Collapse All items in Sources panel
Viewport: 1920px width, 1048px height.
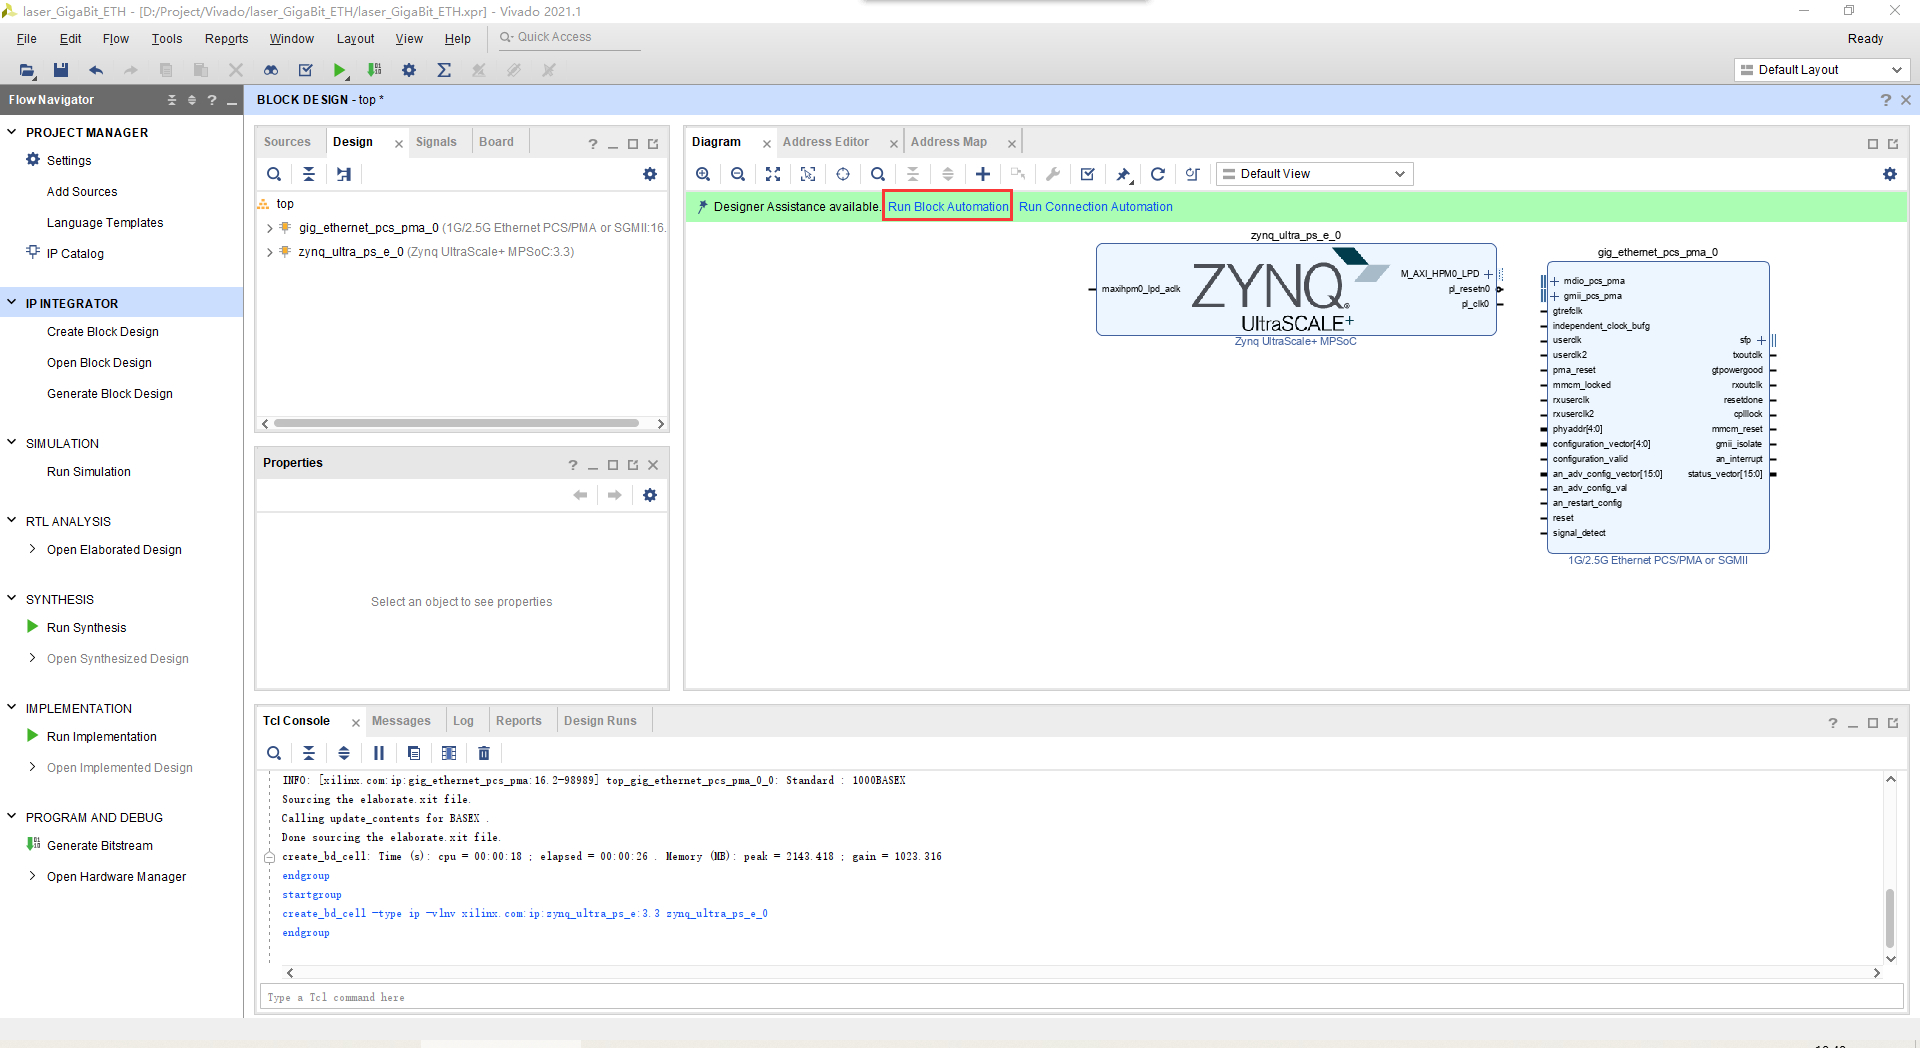[308, 173]
